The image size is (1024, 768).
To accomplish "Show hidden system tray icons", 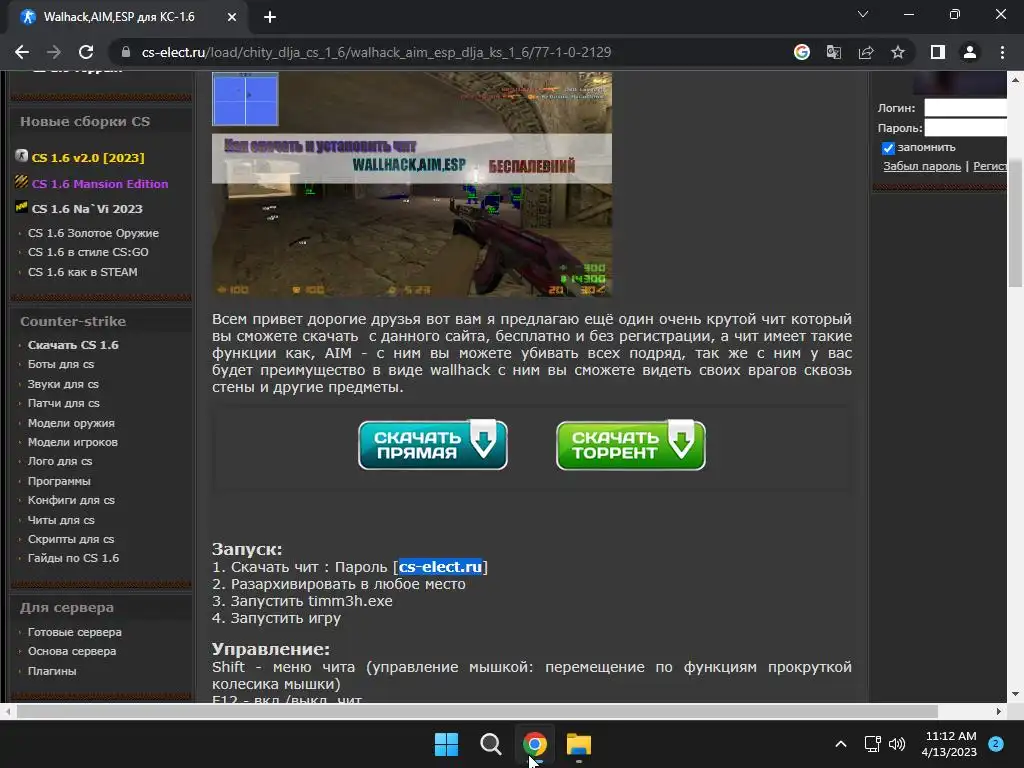I will [x=841, y=744].
